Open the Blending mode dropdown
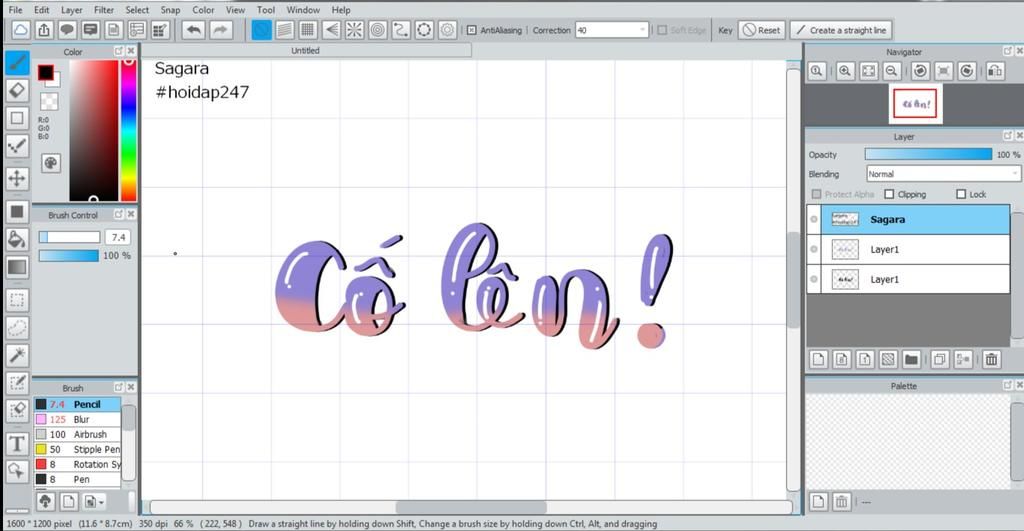 coord(943,174)
